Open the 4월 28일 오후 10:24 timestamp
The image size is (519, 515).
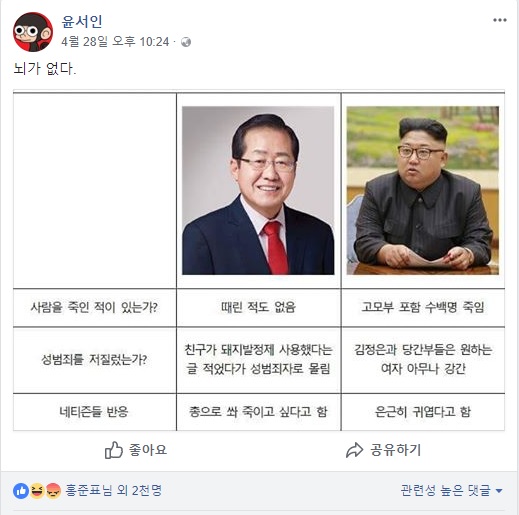tap(115, 42)
